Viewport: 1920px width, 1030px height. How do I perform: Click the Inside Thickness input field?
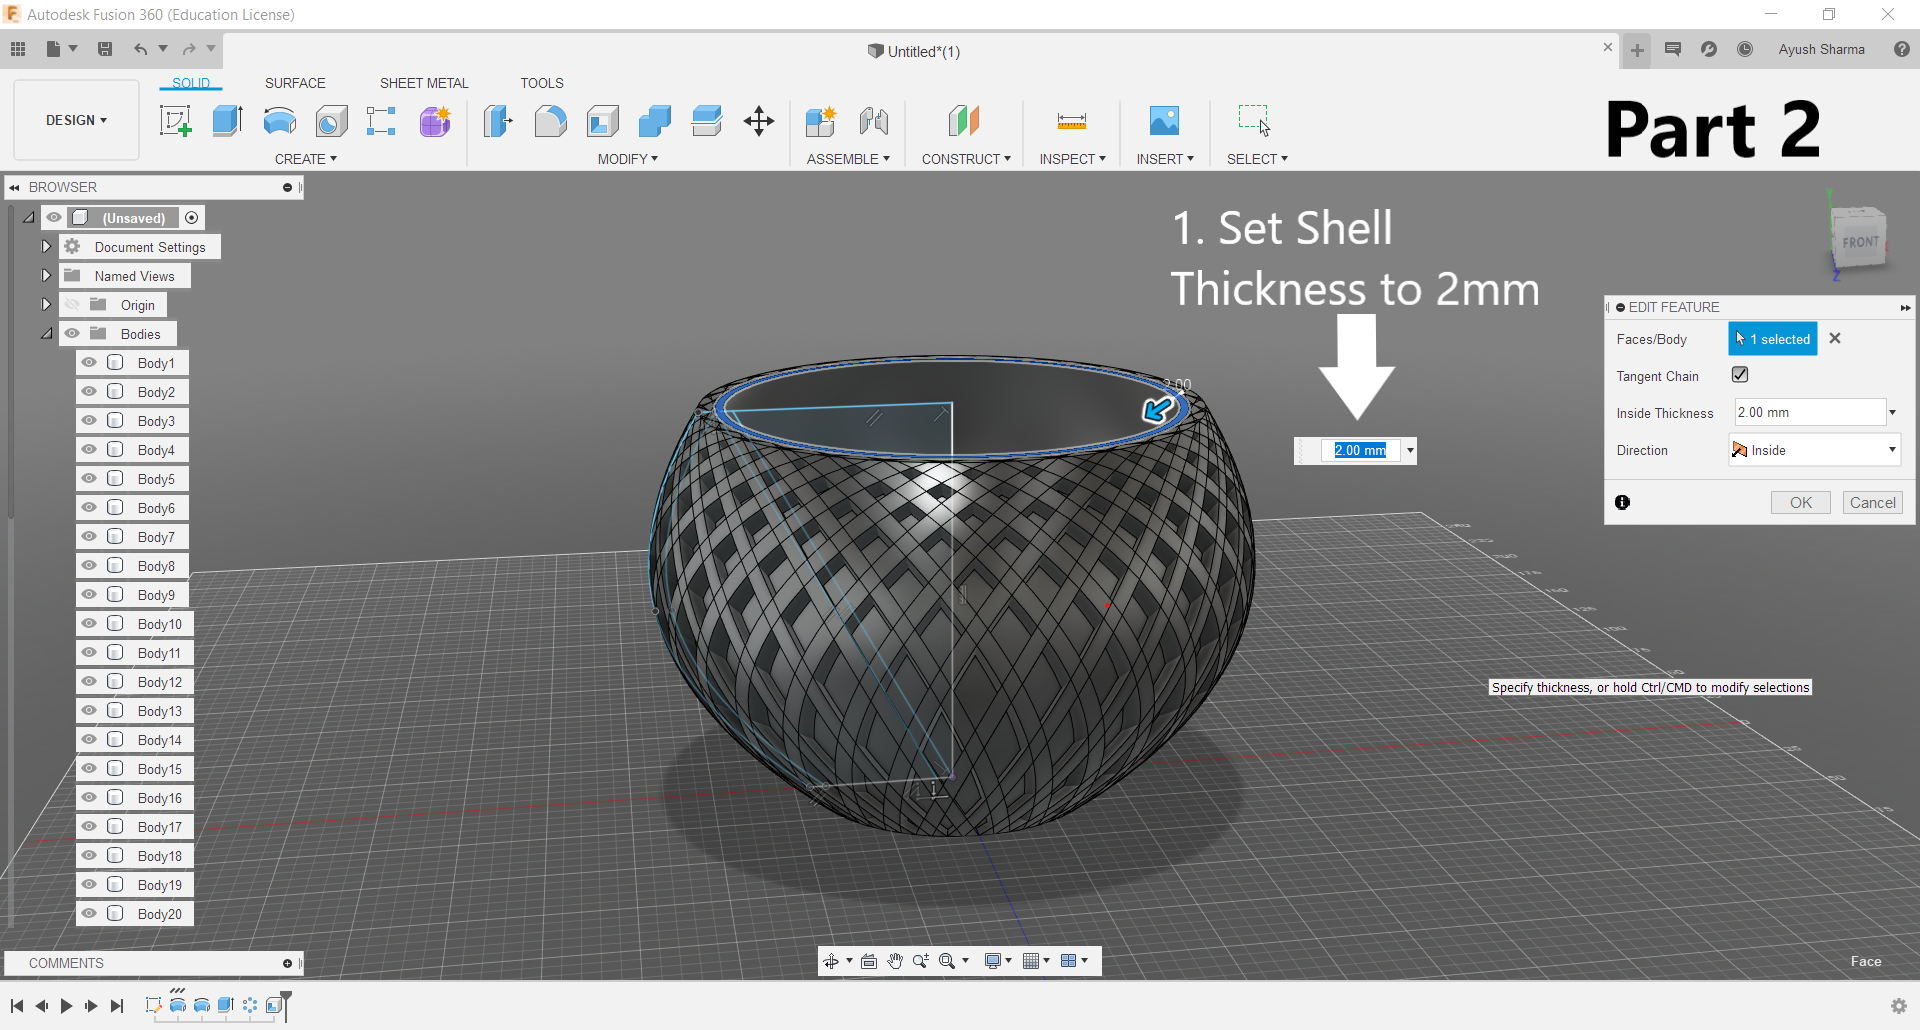(1810, 413)
